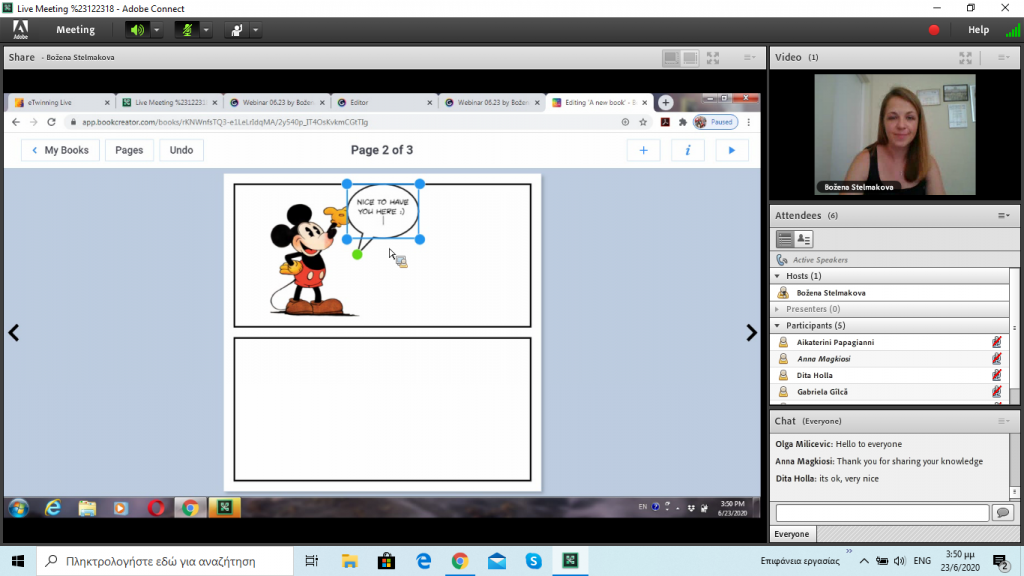Image resolution: width=1024 pixels, height=576 pixels.
Task: Play the book in read mode
Action: (x=731, y=150)
